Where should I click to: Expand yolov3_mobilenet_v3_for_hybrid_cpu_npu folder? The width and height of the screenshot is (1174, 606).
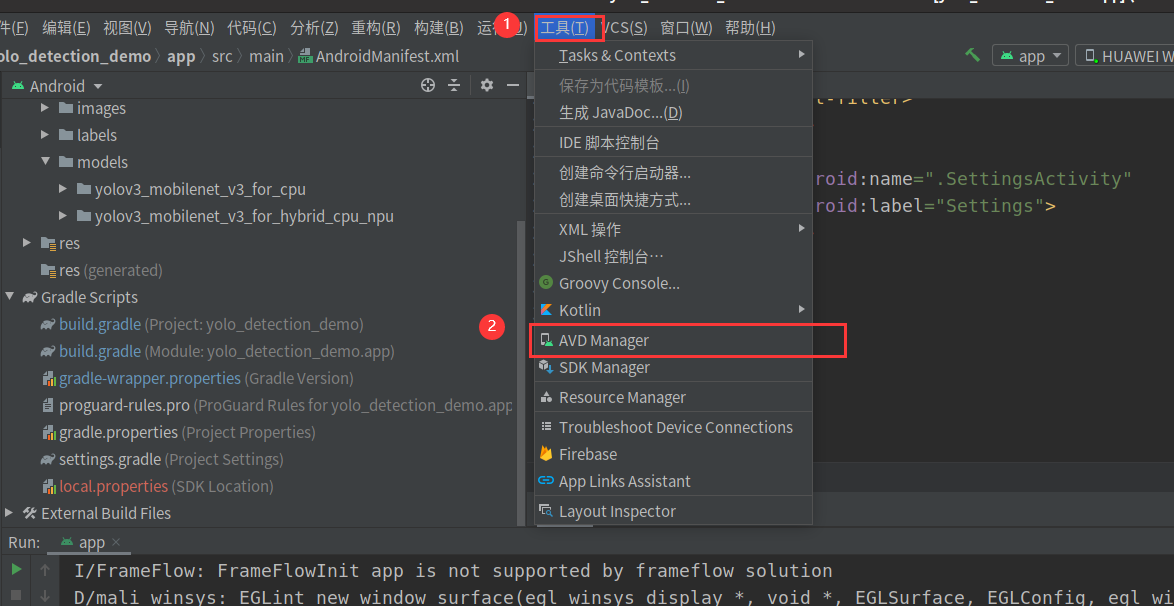click(63, 216)
